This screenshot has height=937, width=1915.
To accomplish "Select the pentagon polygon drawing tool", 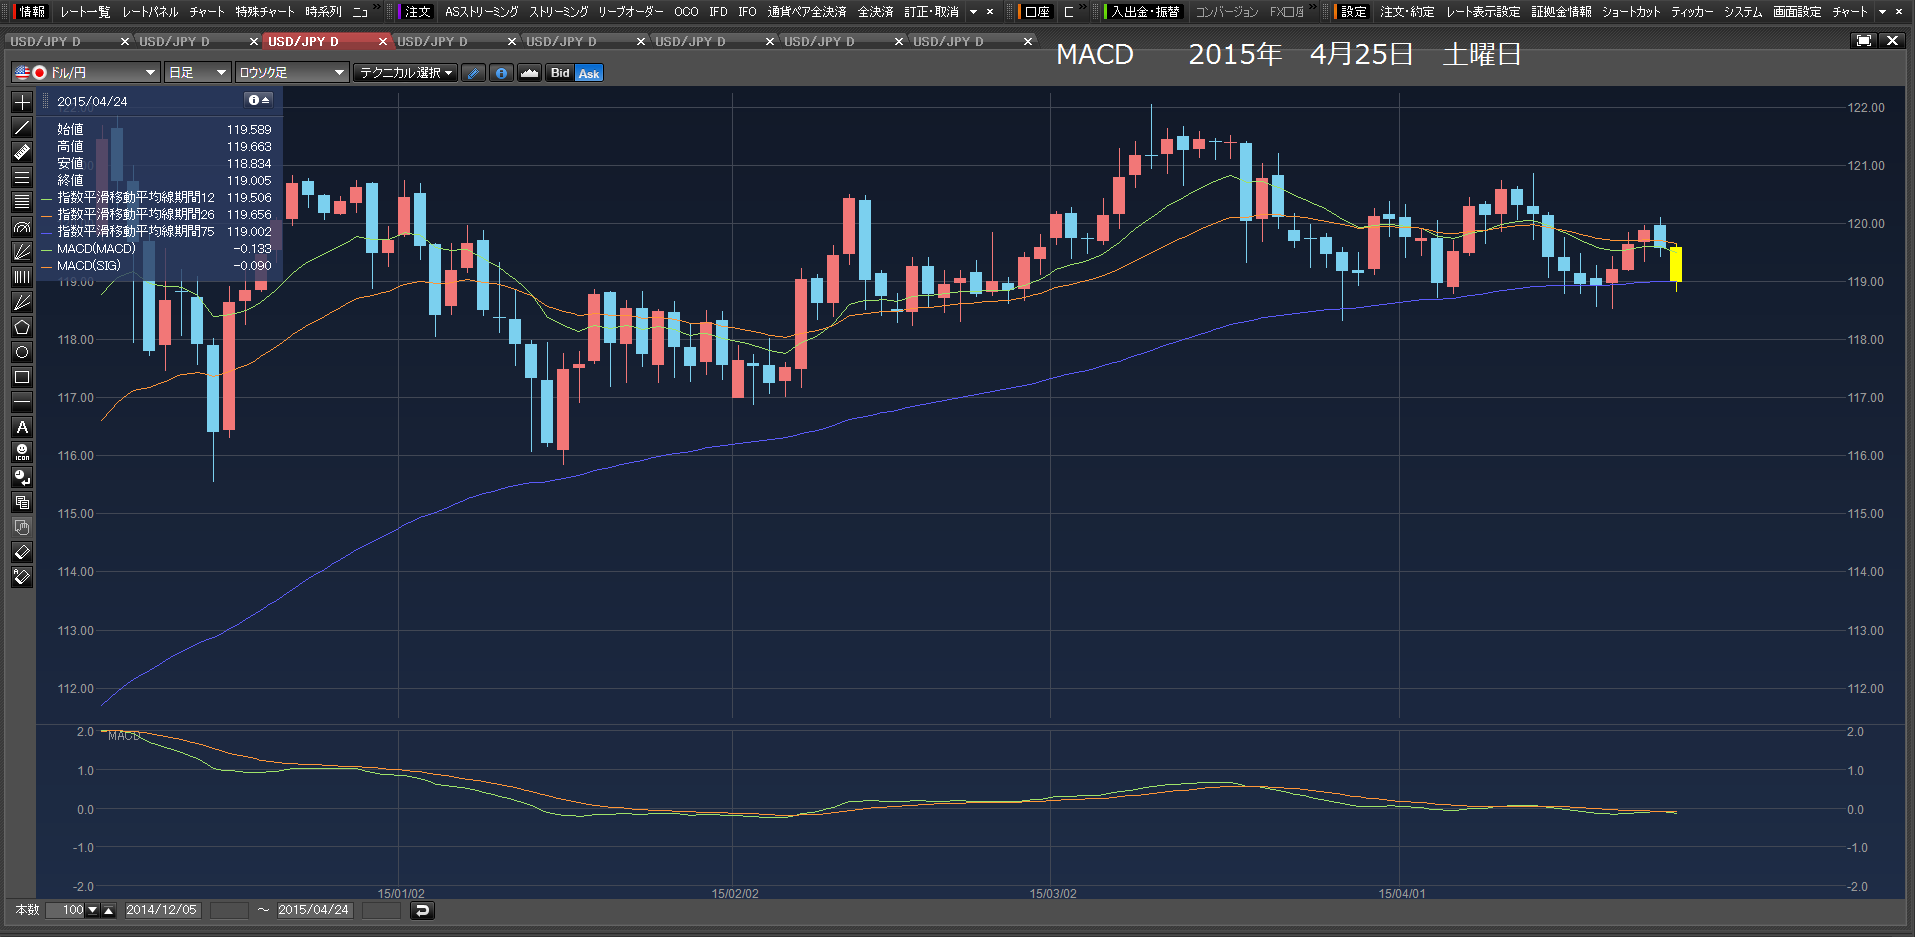I will point(22,327).
